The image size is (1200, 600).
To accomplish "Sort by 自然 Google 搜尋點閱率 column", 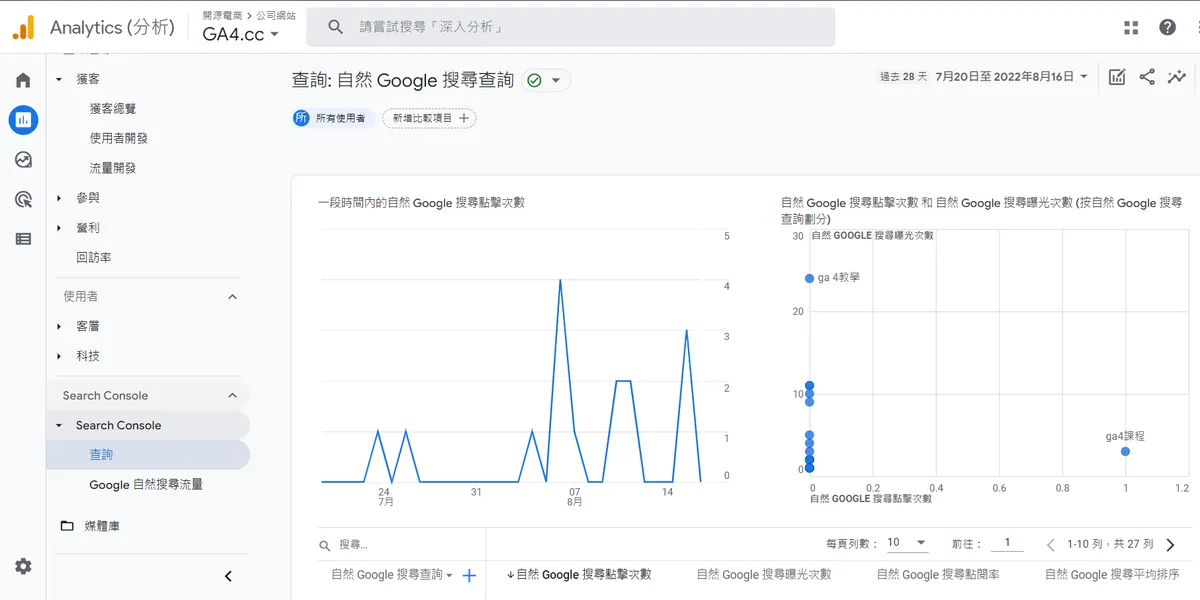I will point(938,575).
